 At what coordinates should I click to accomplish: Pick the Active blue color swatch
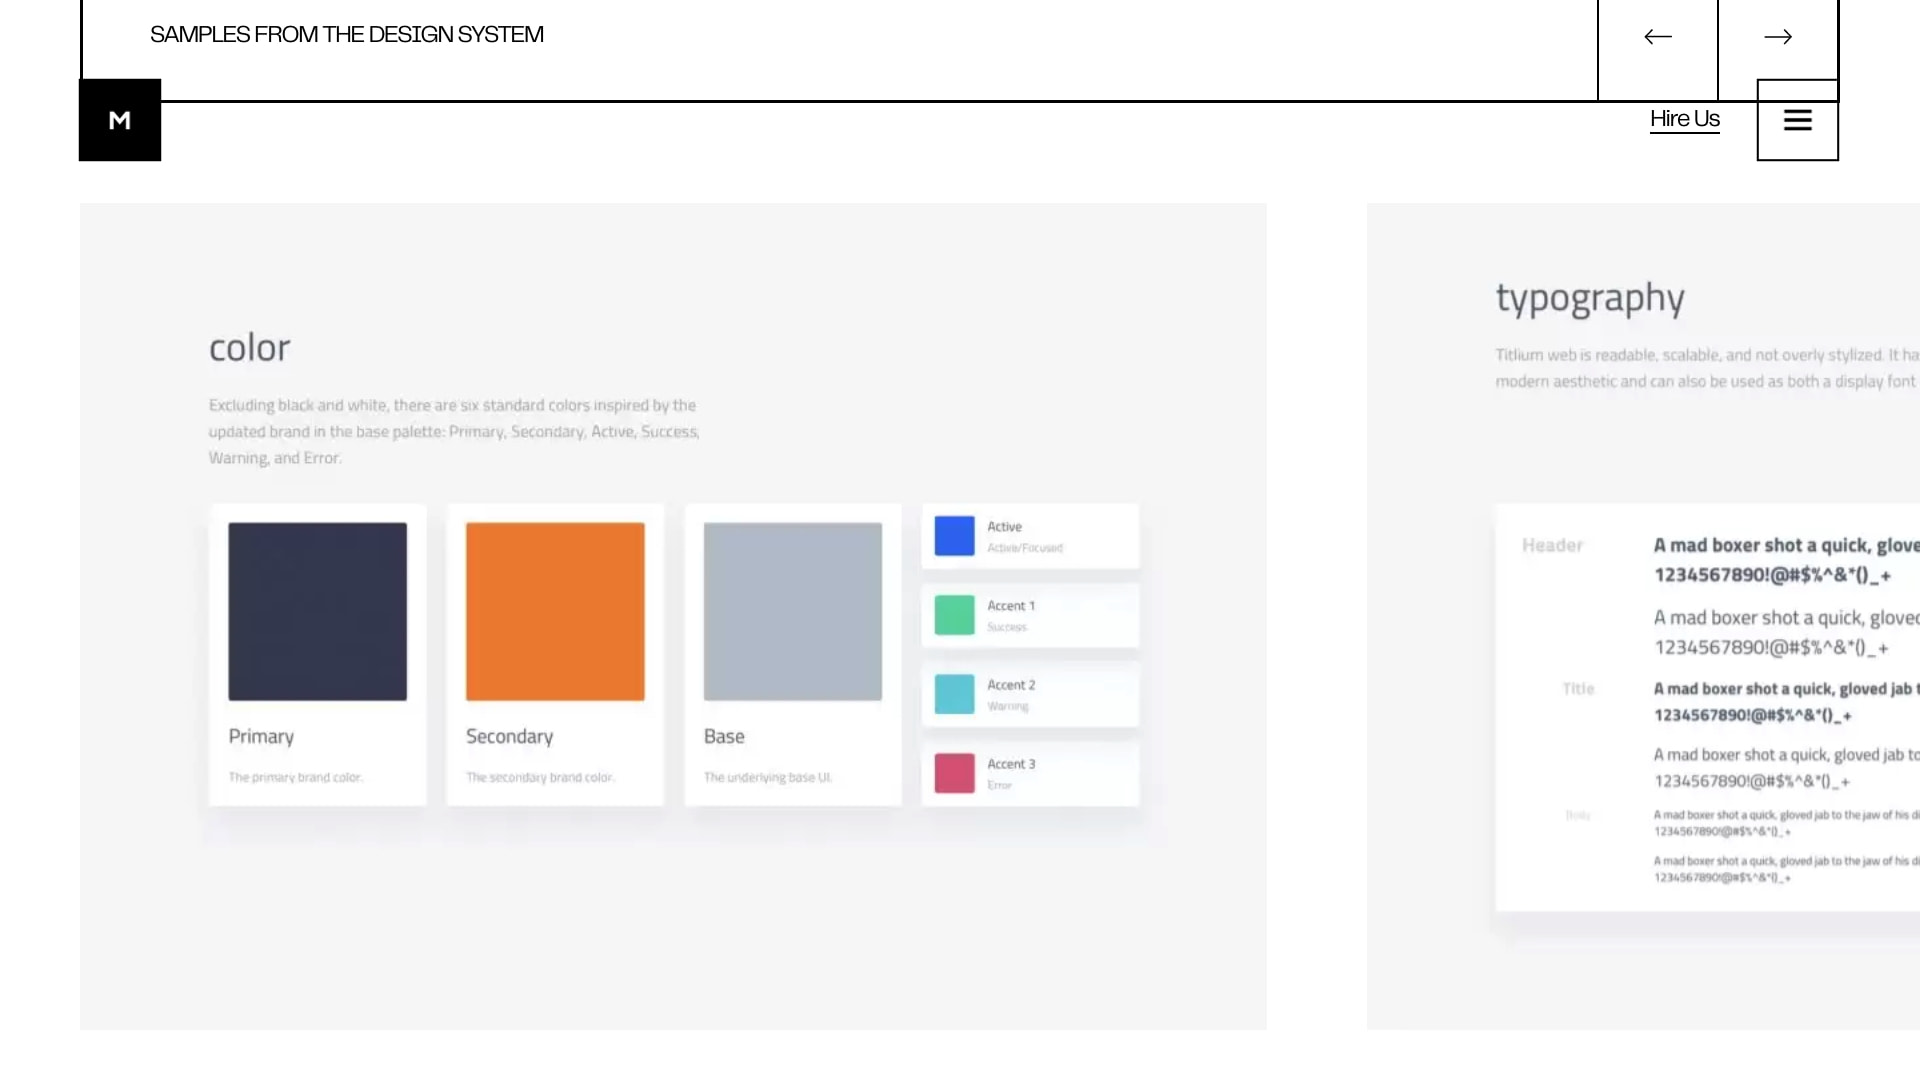tap(954, 536)
